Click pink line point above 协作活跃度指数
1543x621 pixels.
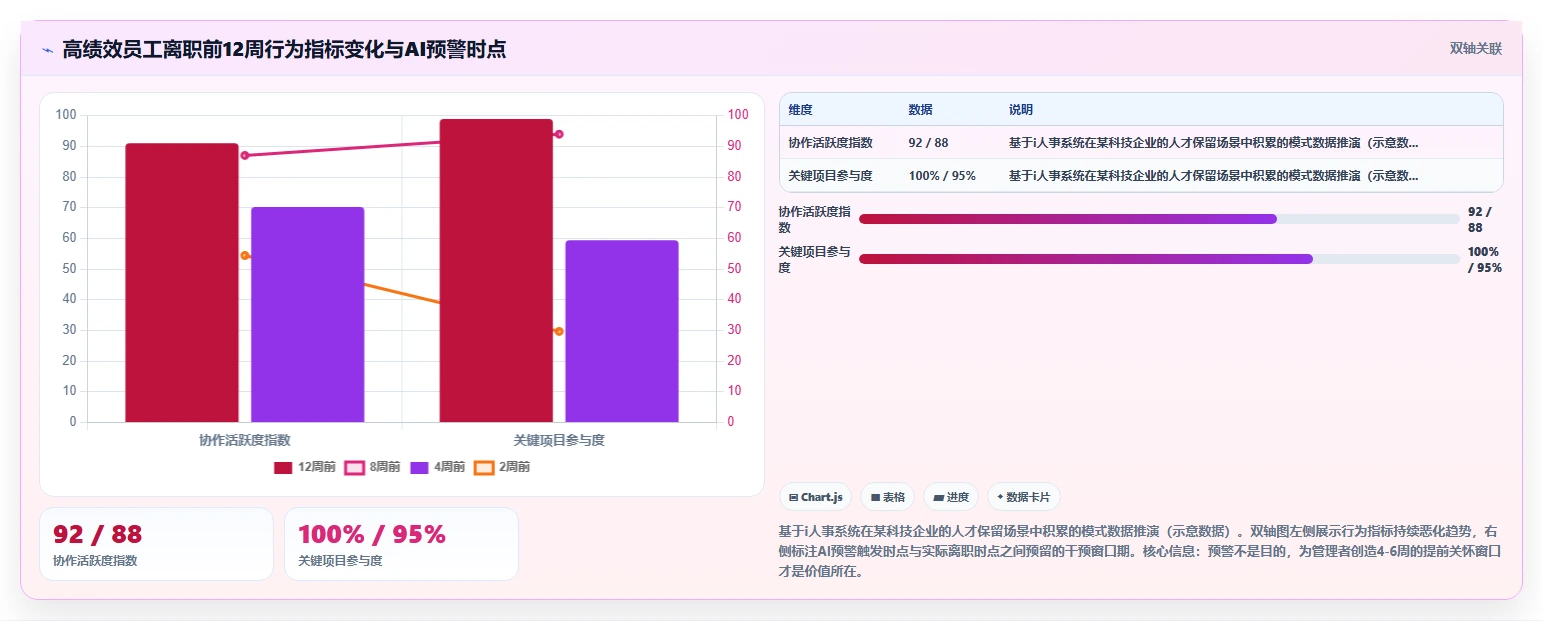click(x=245, y=155)
